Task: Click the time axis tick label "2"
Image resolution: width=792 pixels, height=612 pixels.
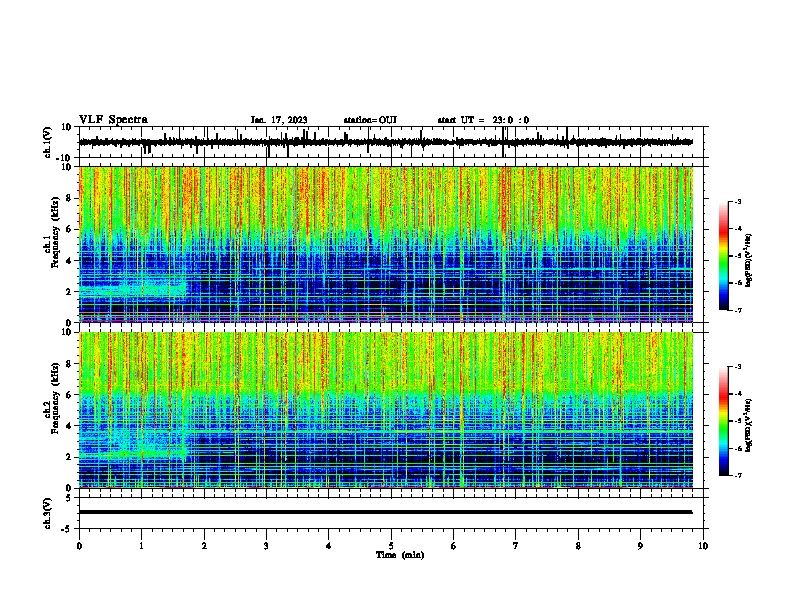Action: pyautogui.click(x=204, y=546)
